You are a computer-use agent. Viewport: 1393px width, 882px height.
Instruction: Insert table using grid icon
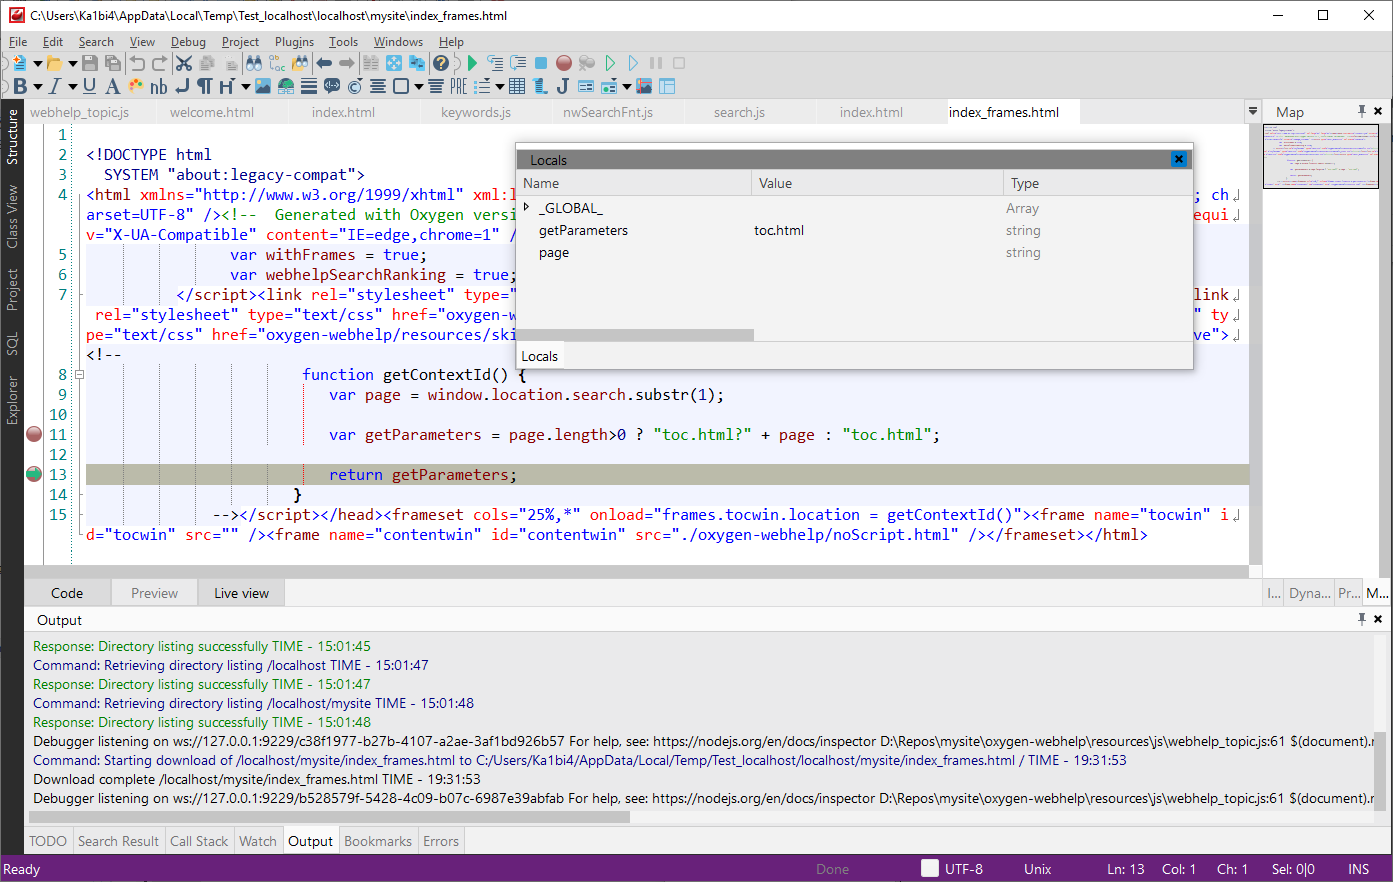516,86
